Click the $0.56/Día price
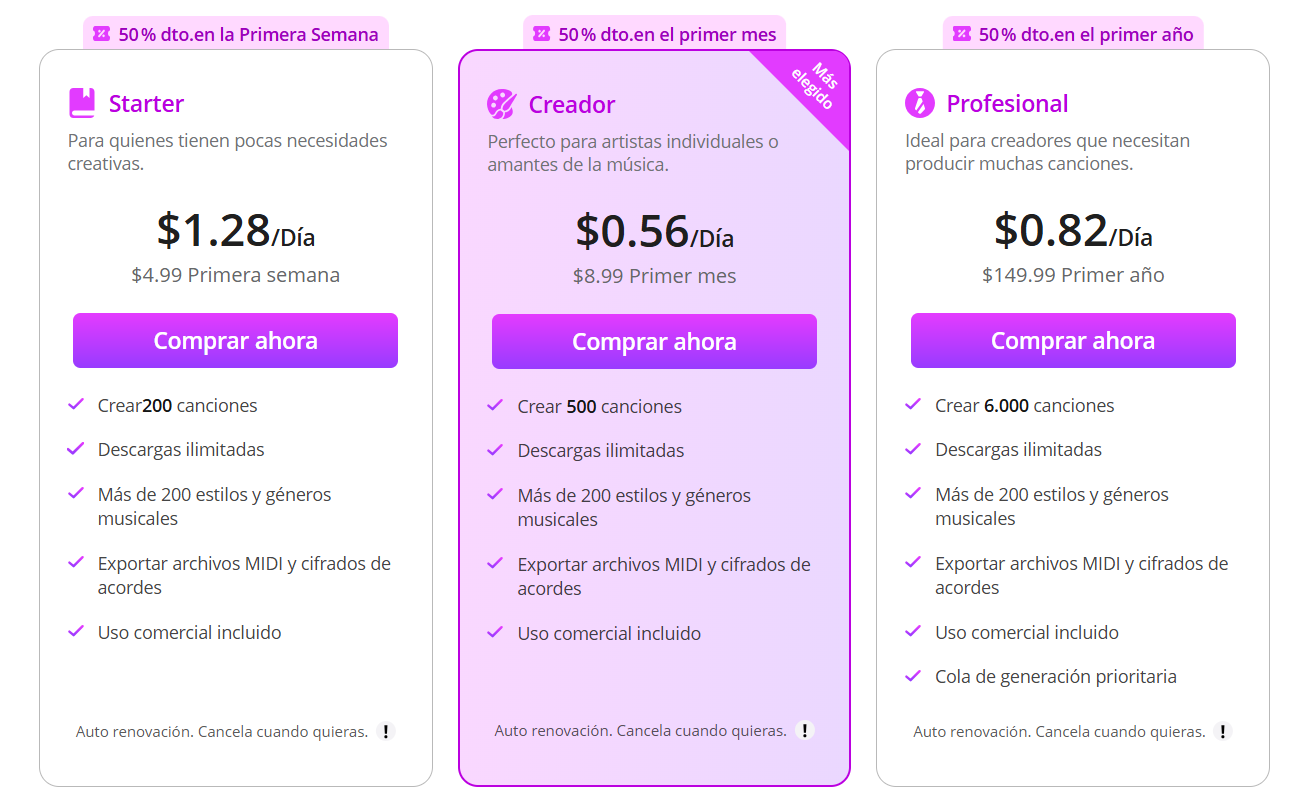 point(654,232)
